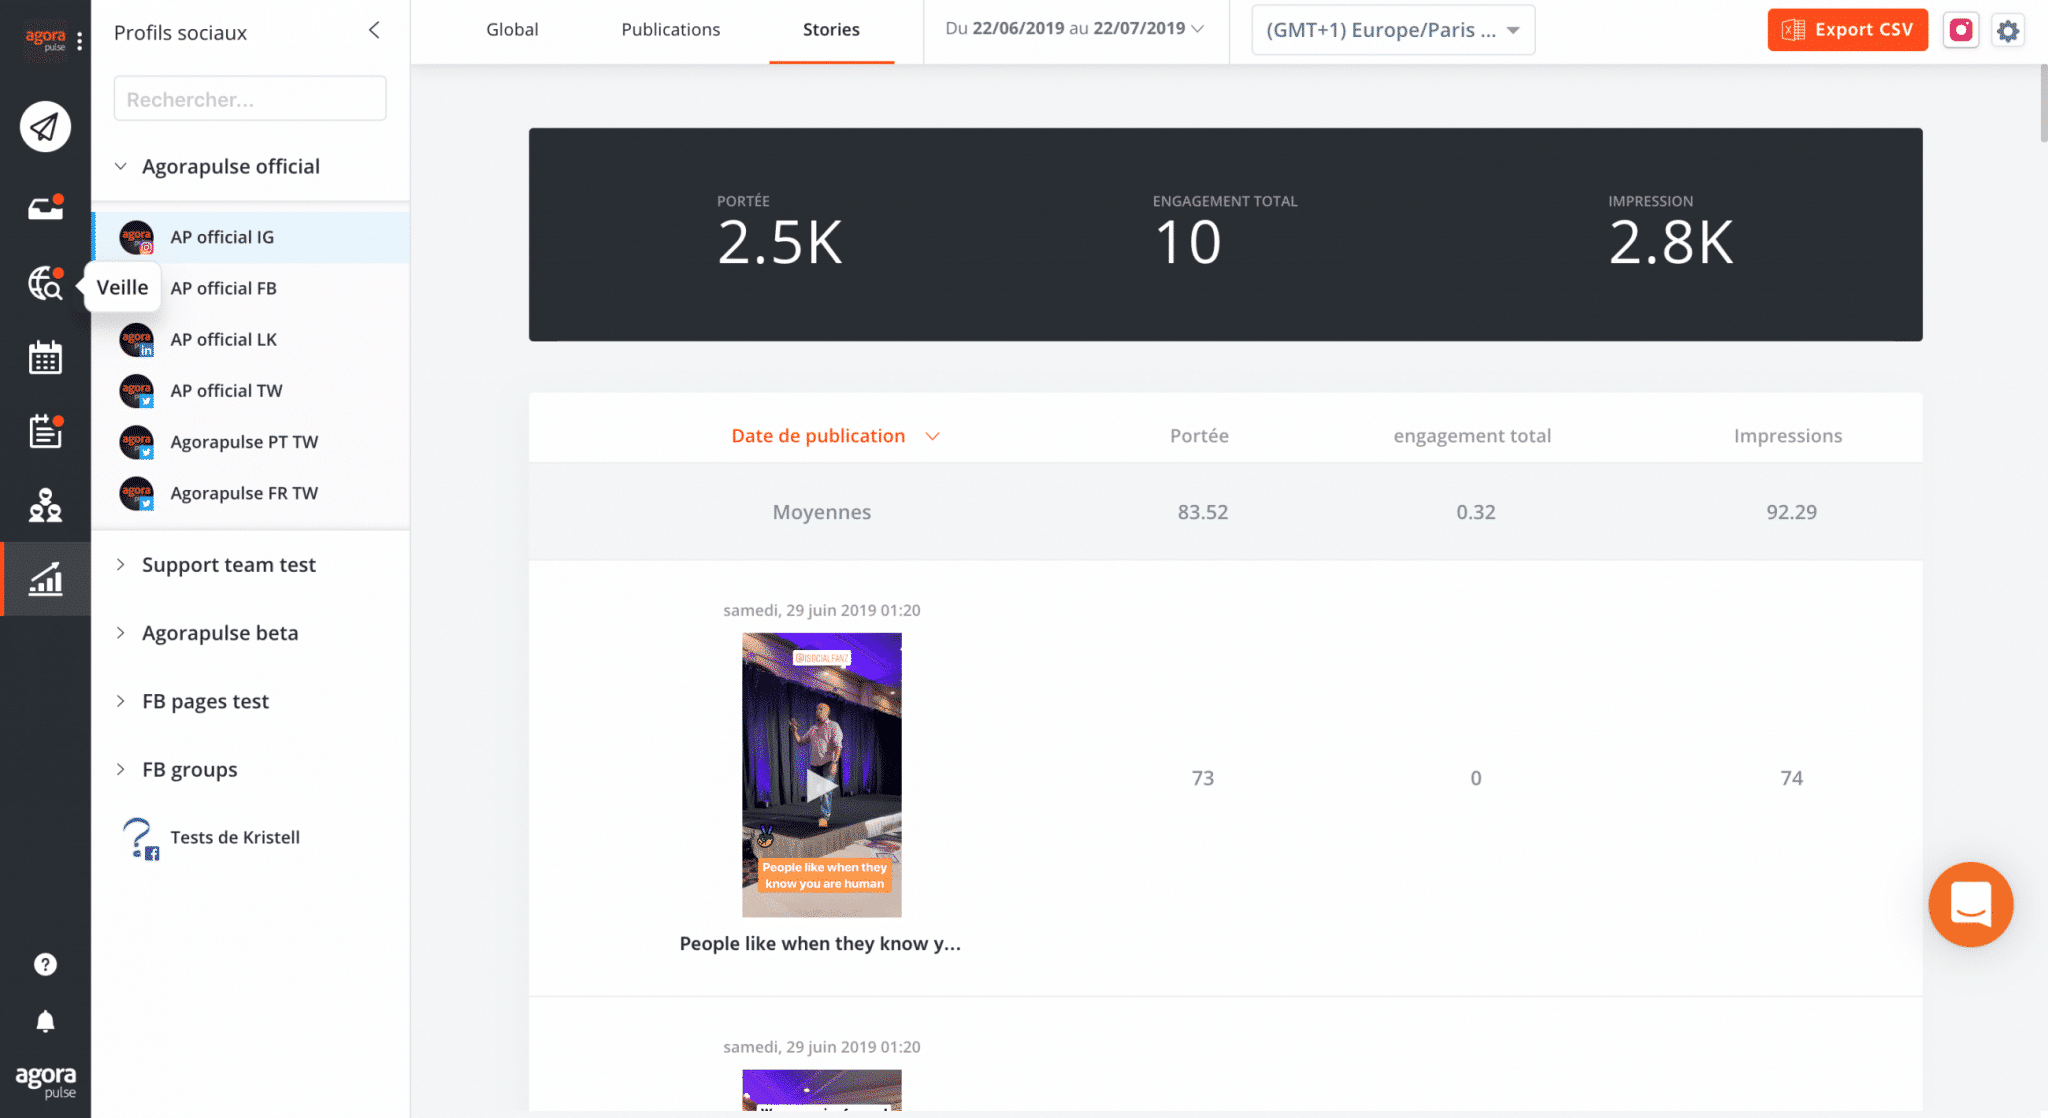Select the Tests de Kristell profile
The height and width of the screenshot is (1118, 2048).
point(250,838)
